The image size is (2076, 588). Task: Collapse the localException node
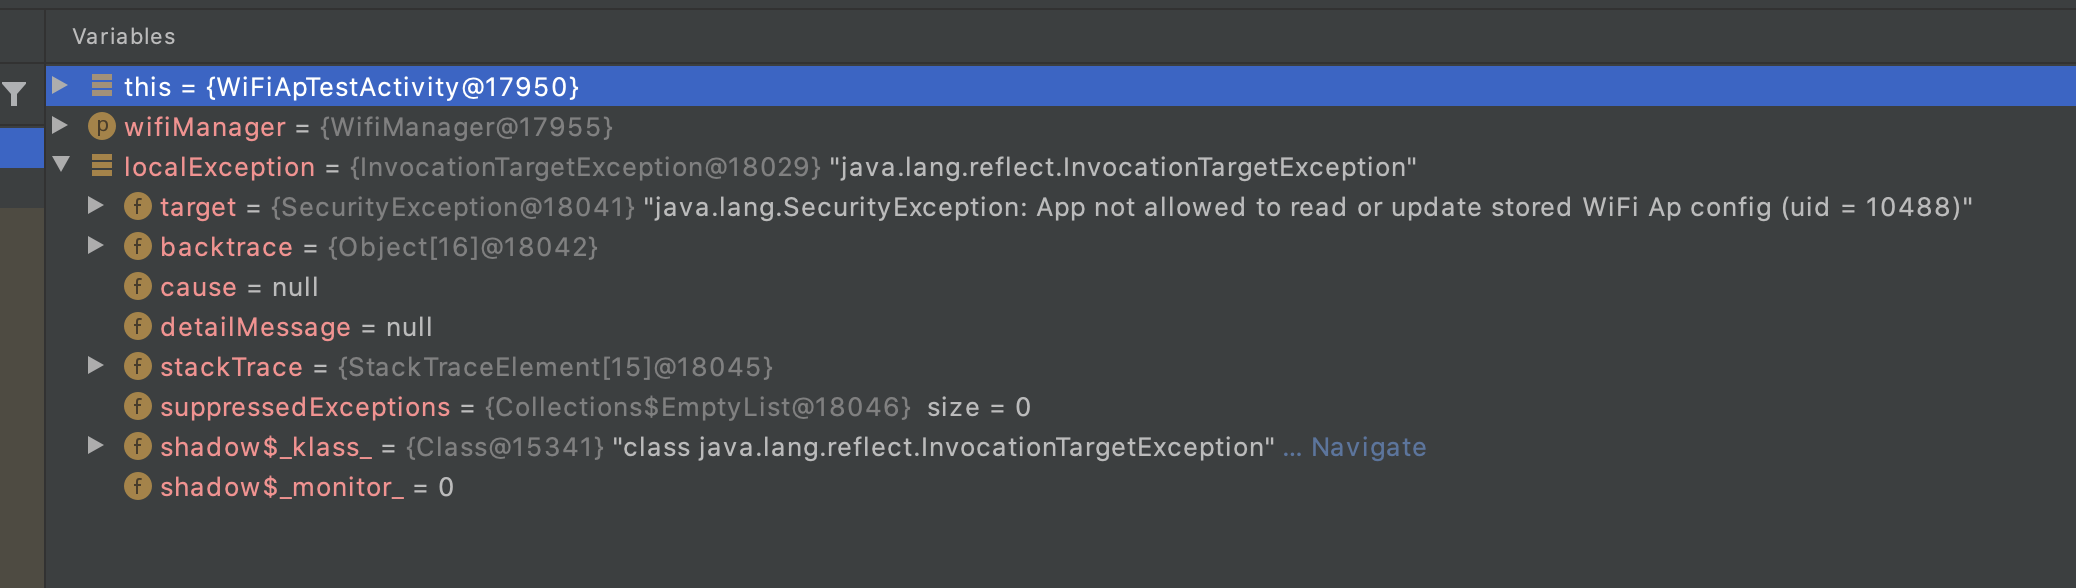[58, 167]
